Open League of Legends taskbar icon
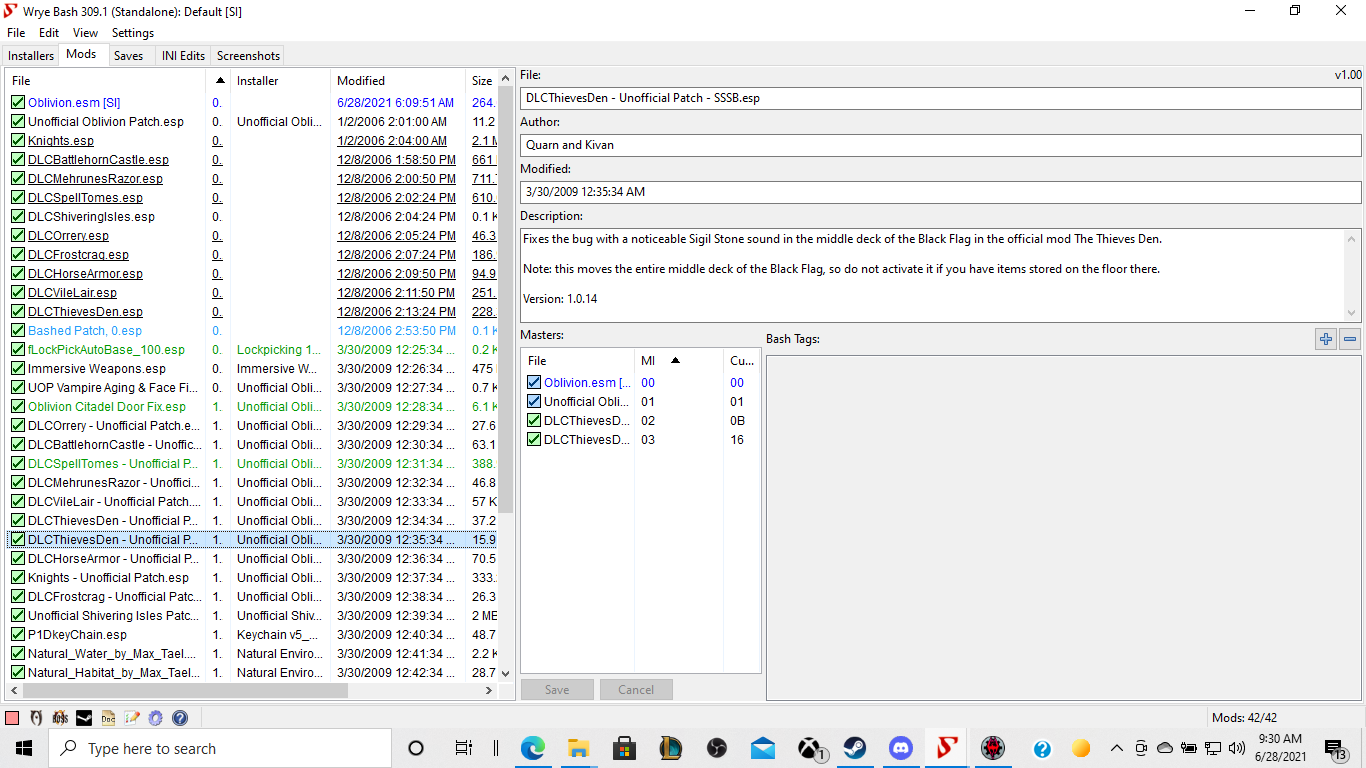 [x=671, y=748]
